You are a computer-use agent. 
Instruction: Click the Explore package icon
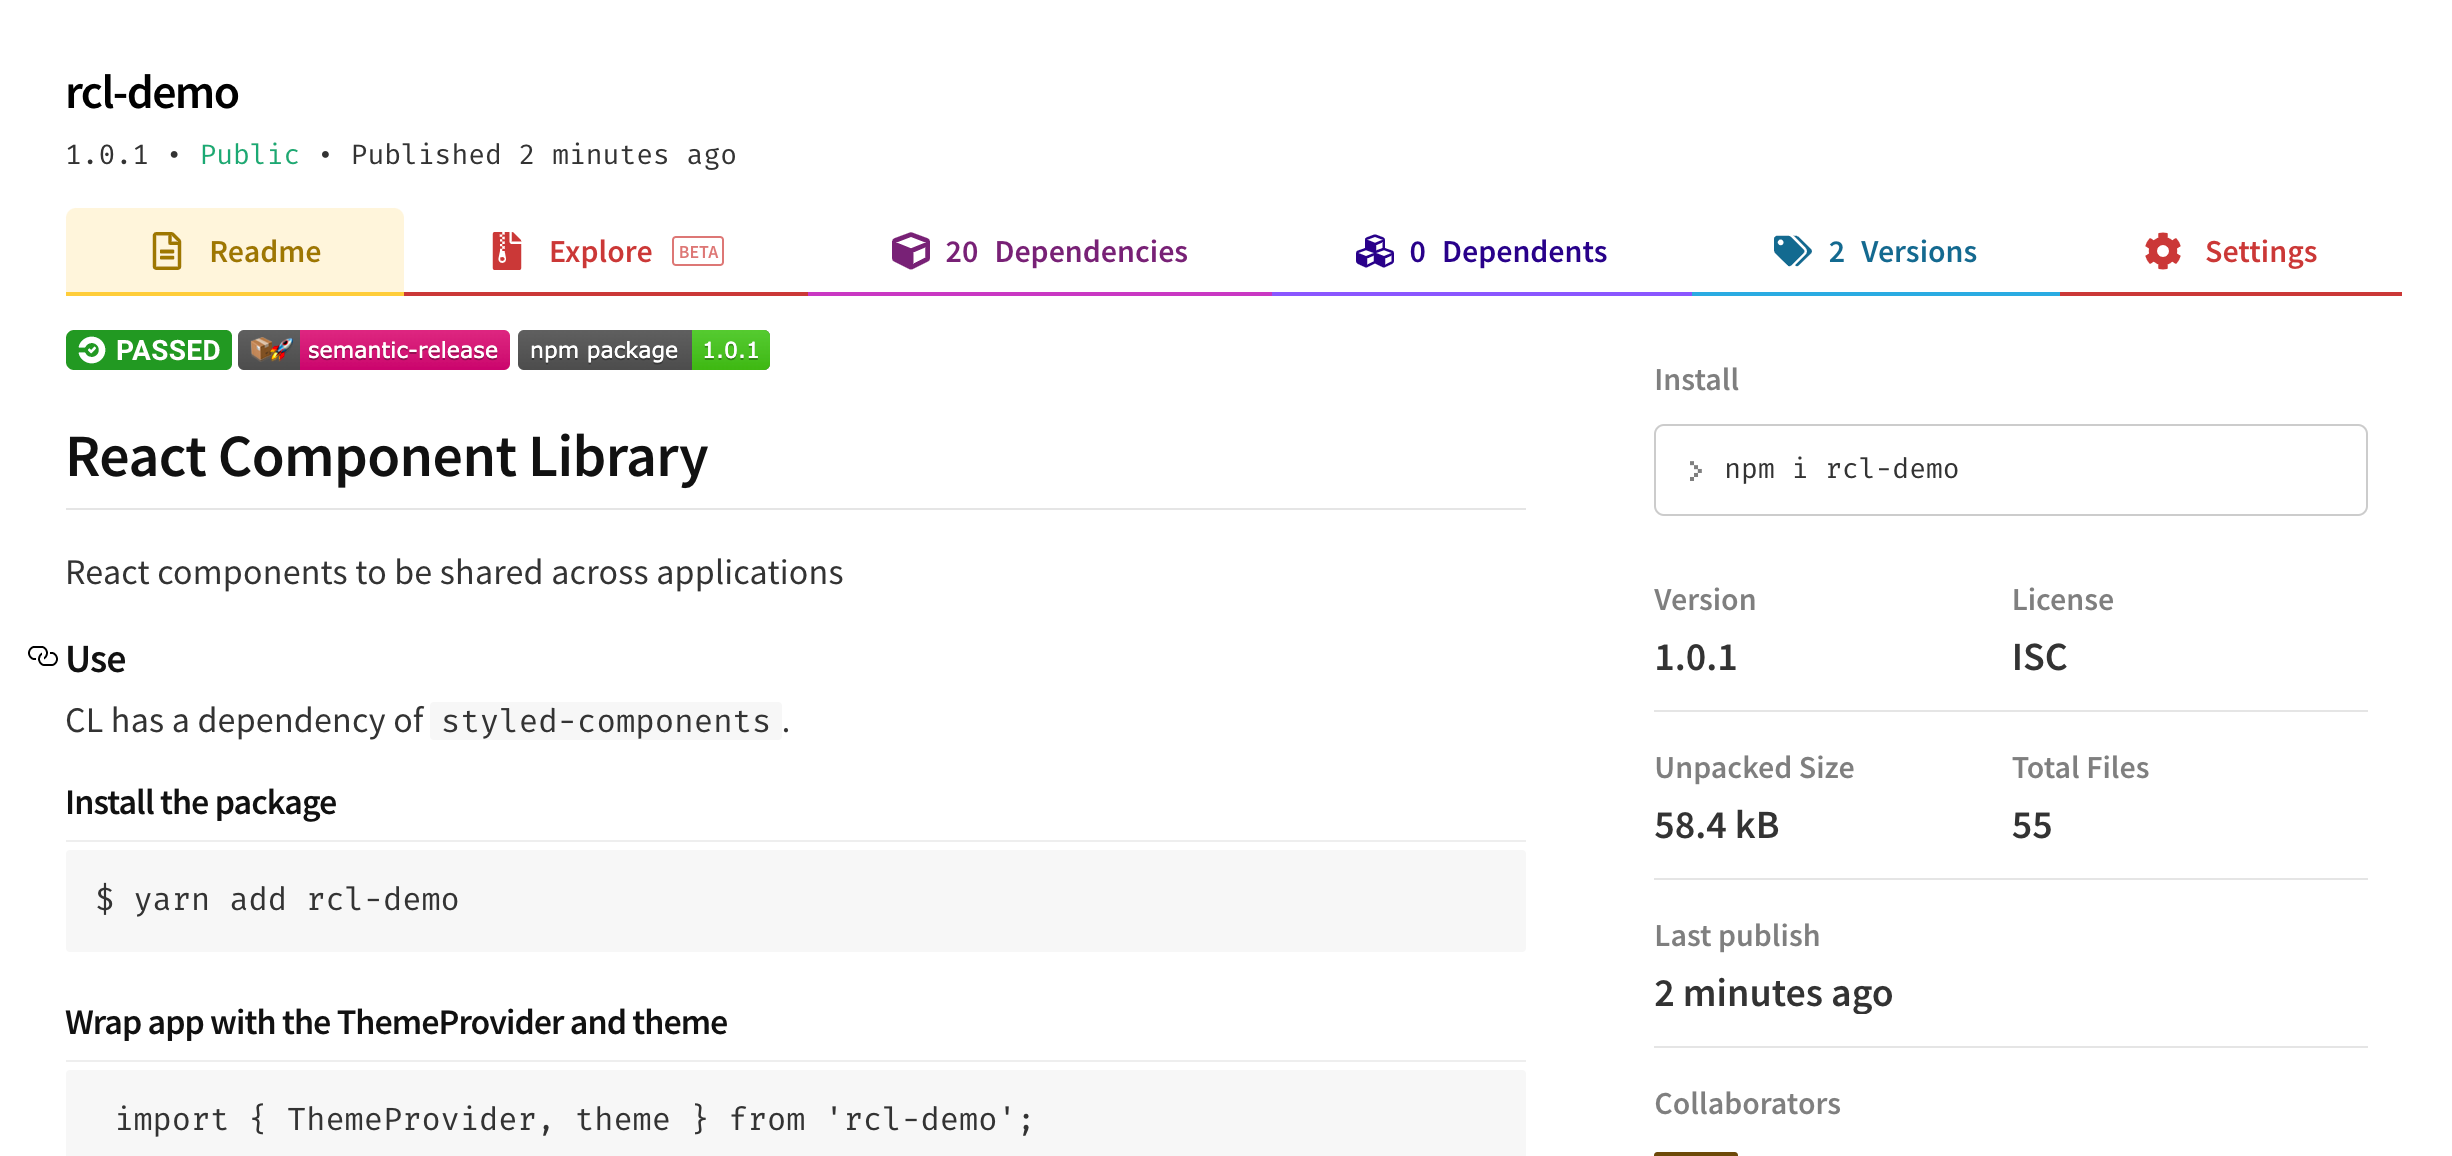(x=506, y=251)
